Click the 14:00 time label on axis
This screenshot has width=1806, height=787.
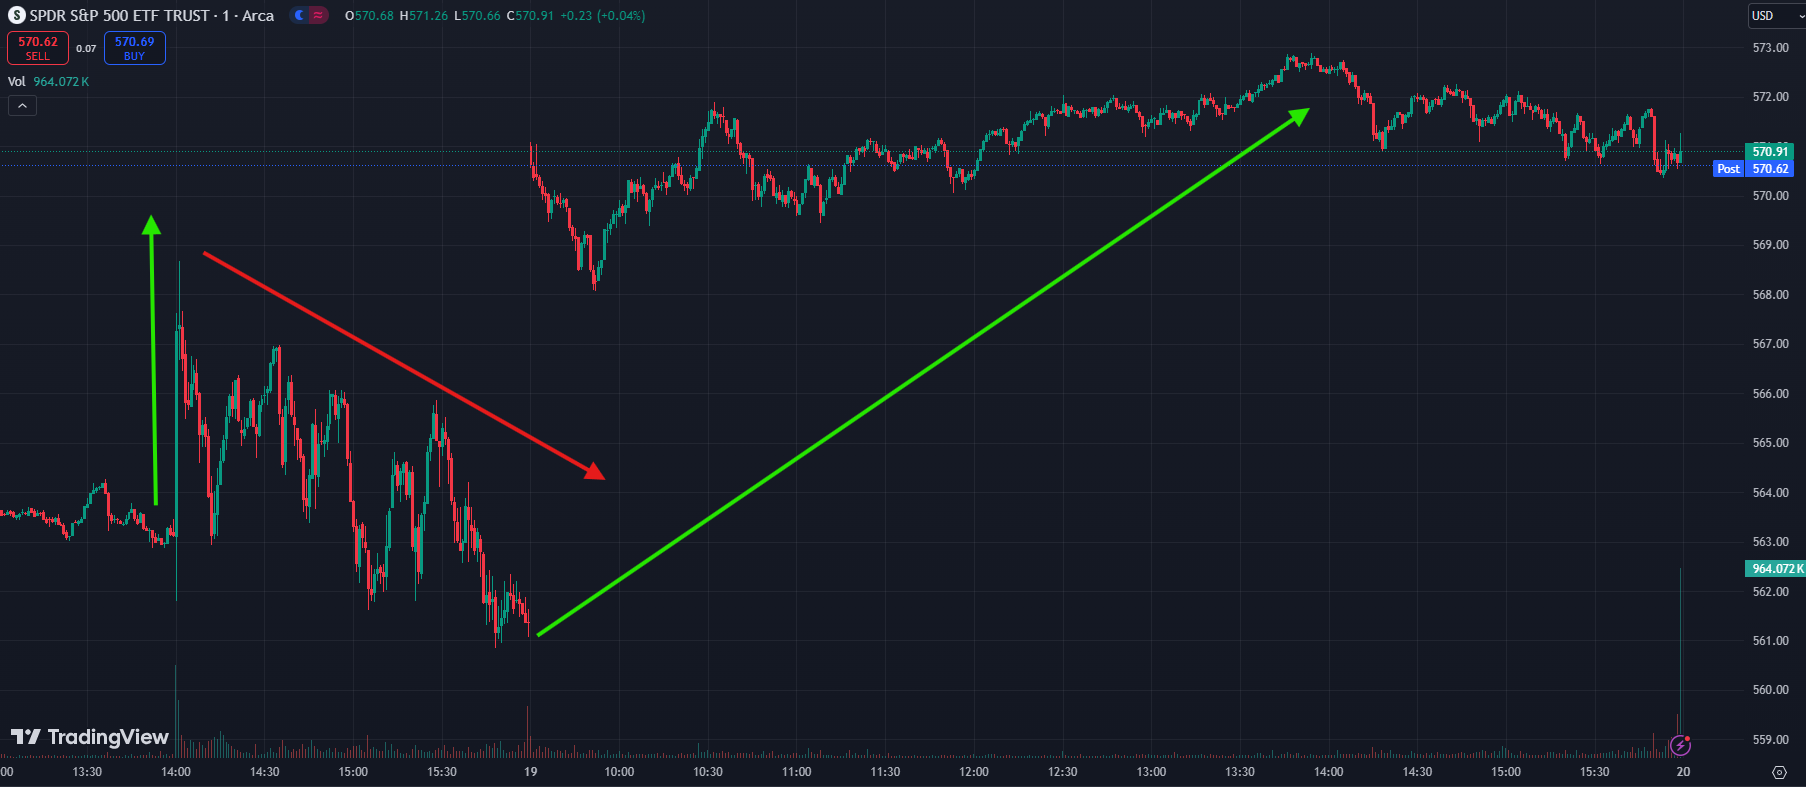point(176,772)
